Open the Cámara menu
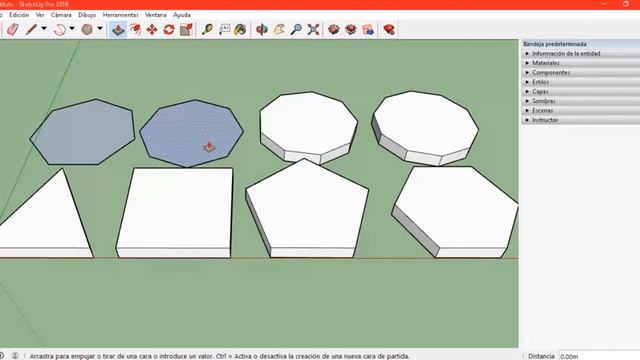 tap(61, 15)
